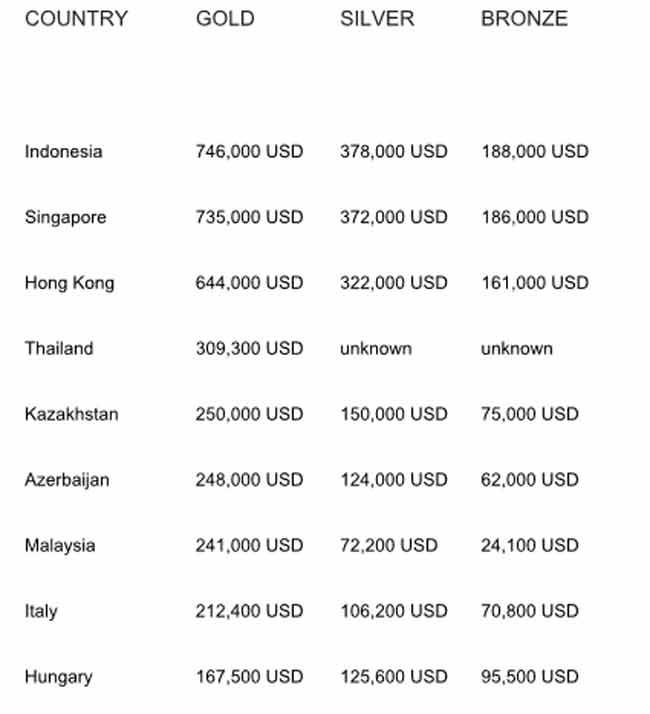Screen dimensions: 650x714
Task: Select the Thailand country cell
Action: [59, 349]
